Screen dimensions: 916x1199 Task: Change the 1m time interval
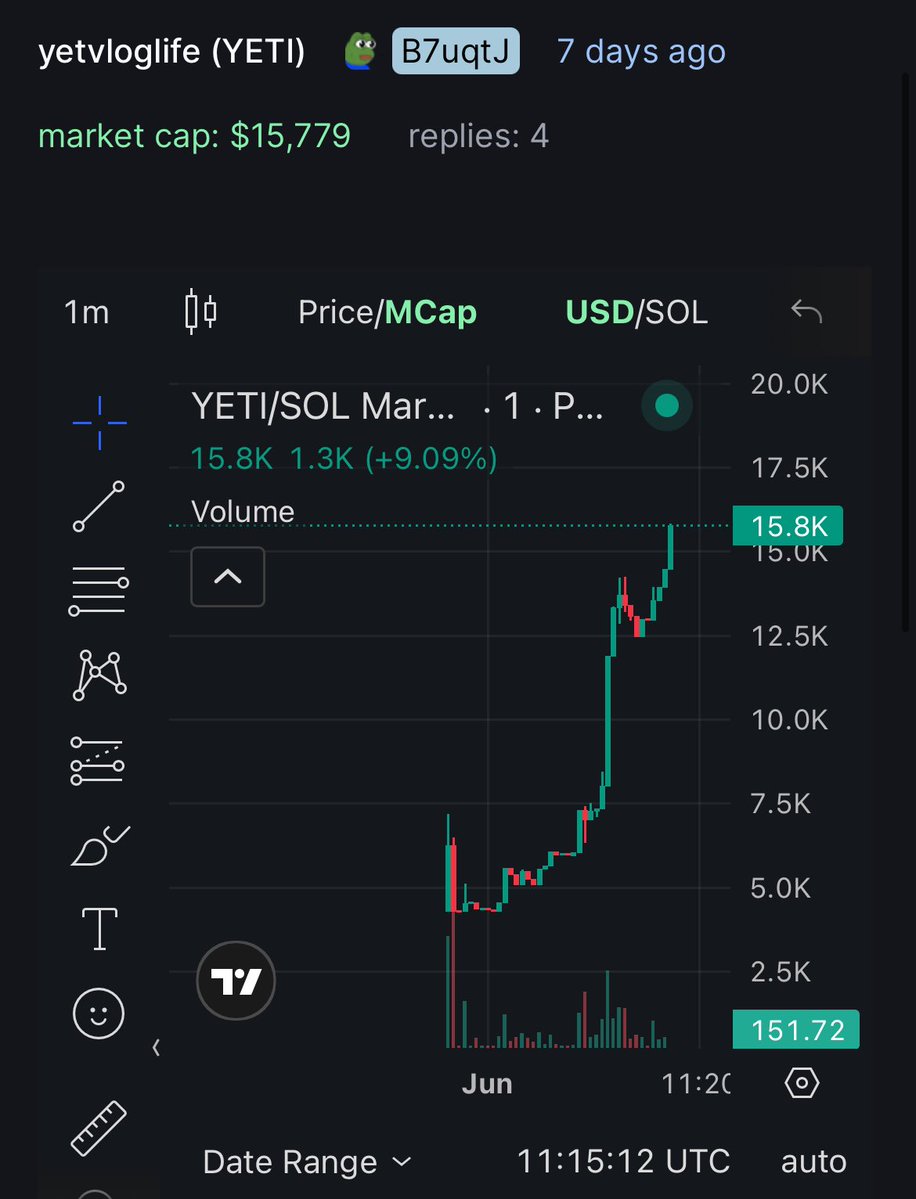tap(86, 312)
